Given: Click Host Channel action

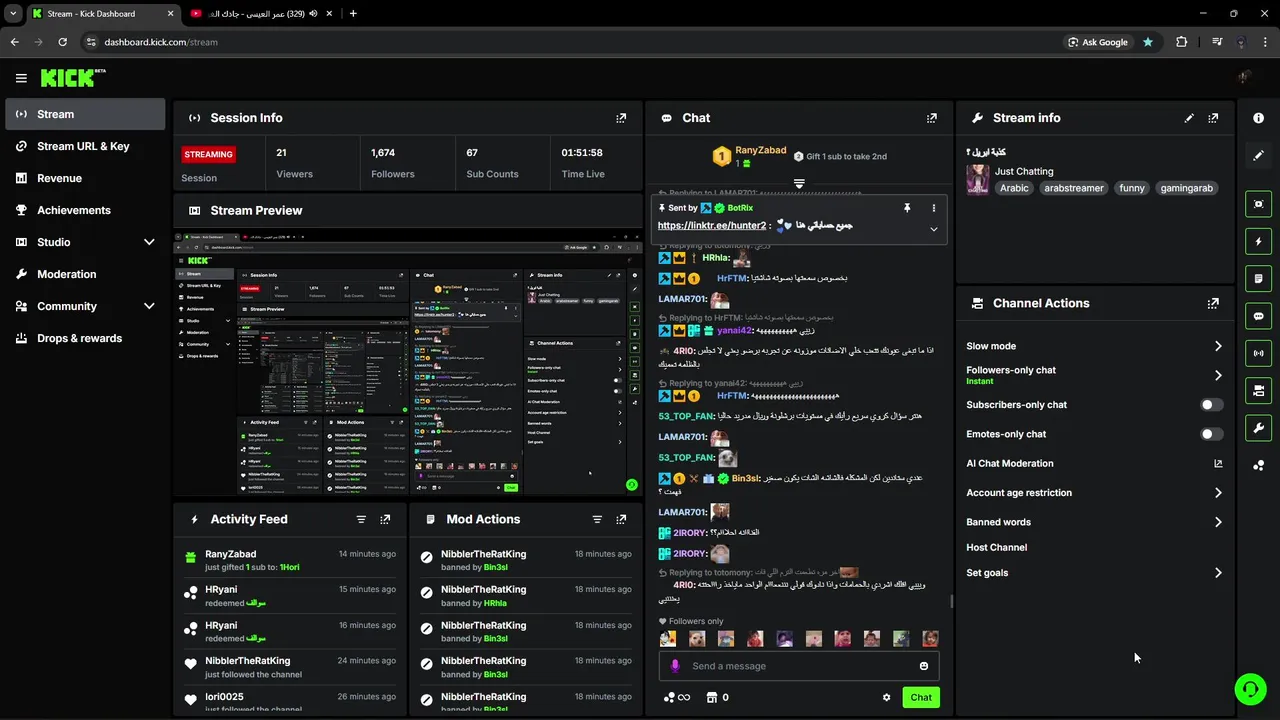Looking at the screenshot, I should coord(997,547).
